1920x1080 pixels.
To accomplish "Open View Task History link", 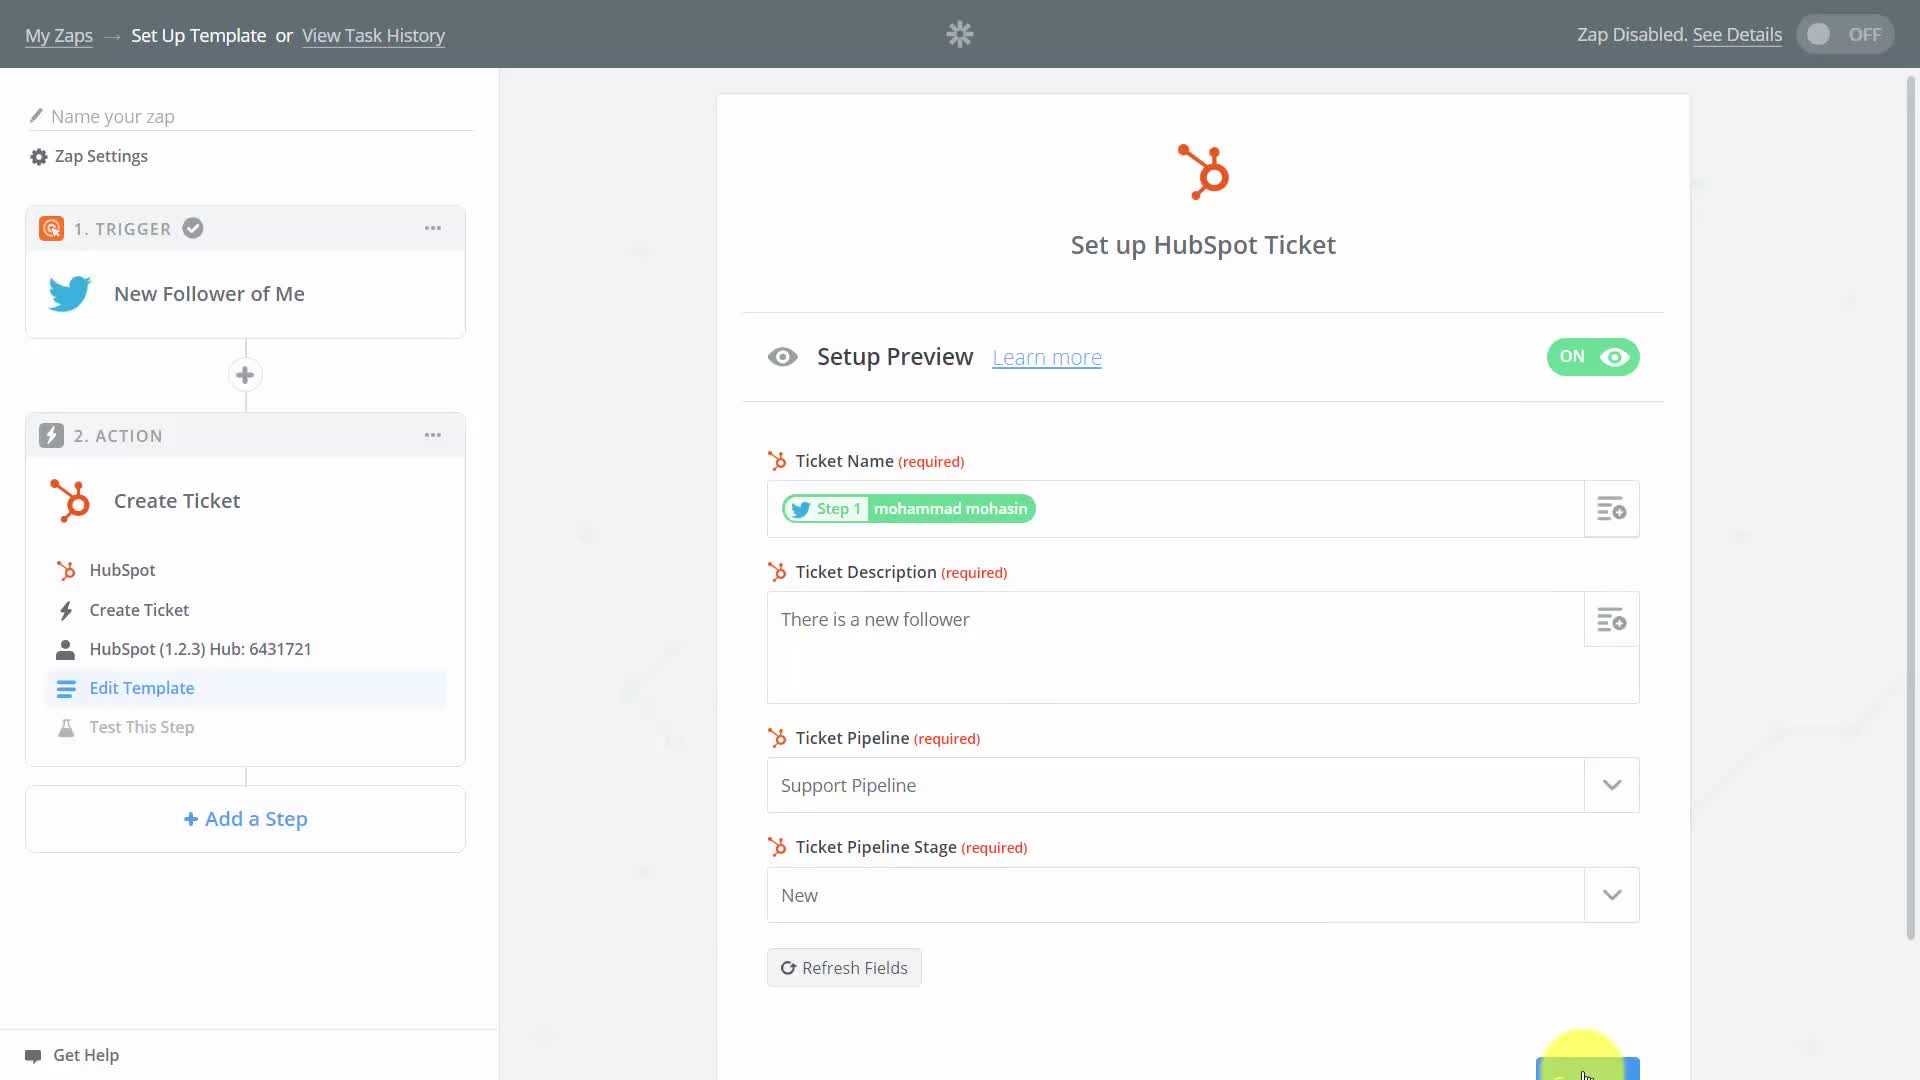I will [x=373, y=36].
